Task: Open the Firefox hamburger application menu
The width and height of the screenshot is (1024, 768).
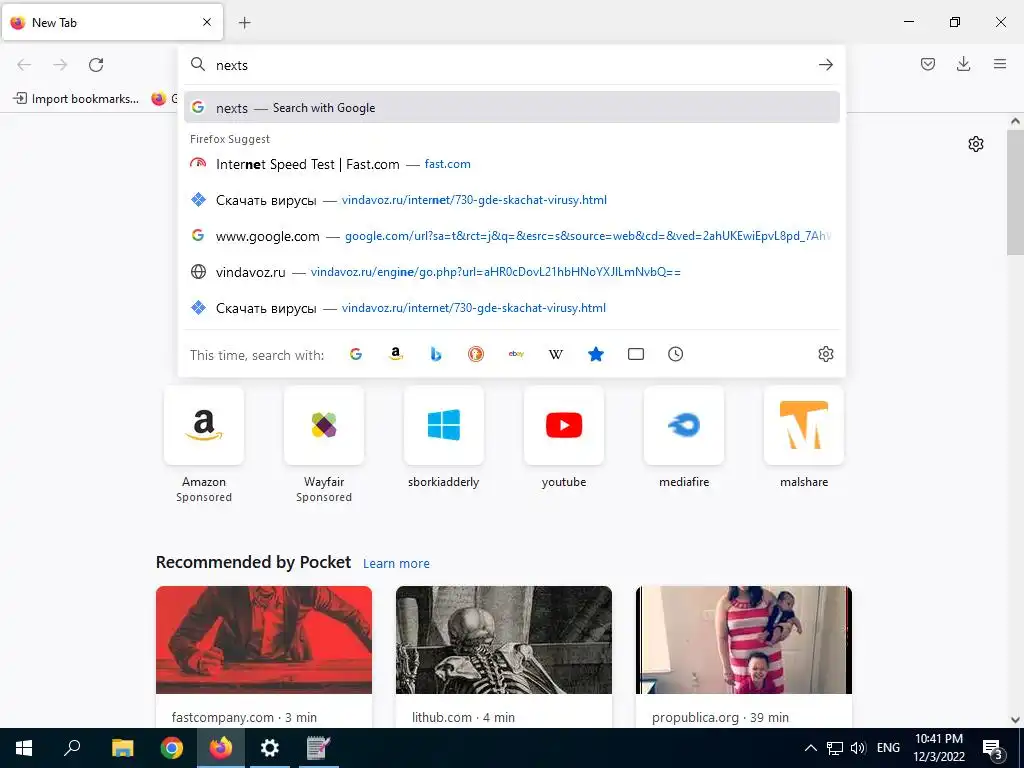Action: tap(999, 64)
